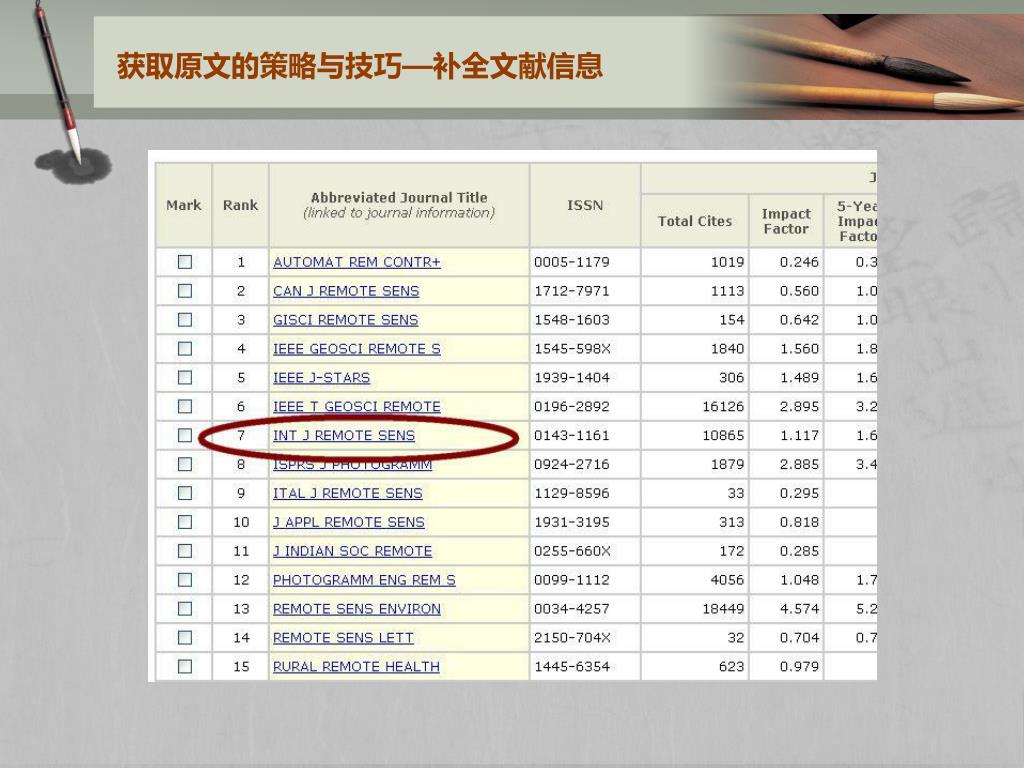Select ISSN value 1445-6354
Screen dimensions: 1024x768
point(571,666)
